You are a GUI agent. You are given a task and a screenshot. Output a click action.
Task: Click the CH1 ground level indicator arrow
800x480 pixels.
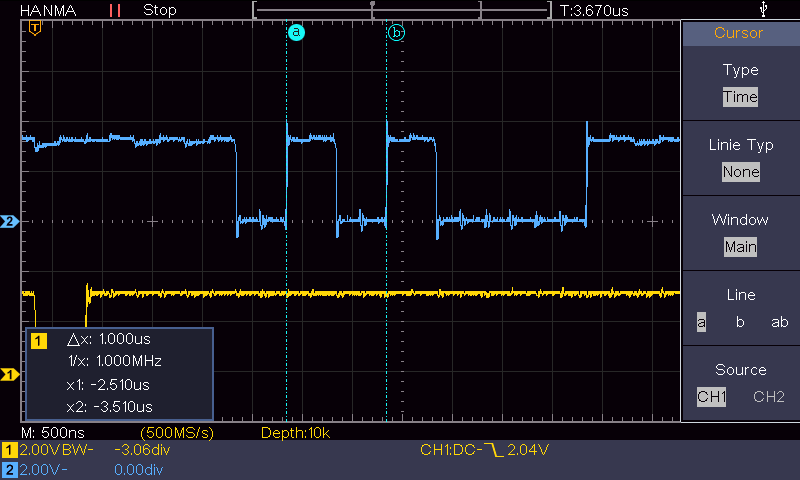(x=9, y=374)
